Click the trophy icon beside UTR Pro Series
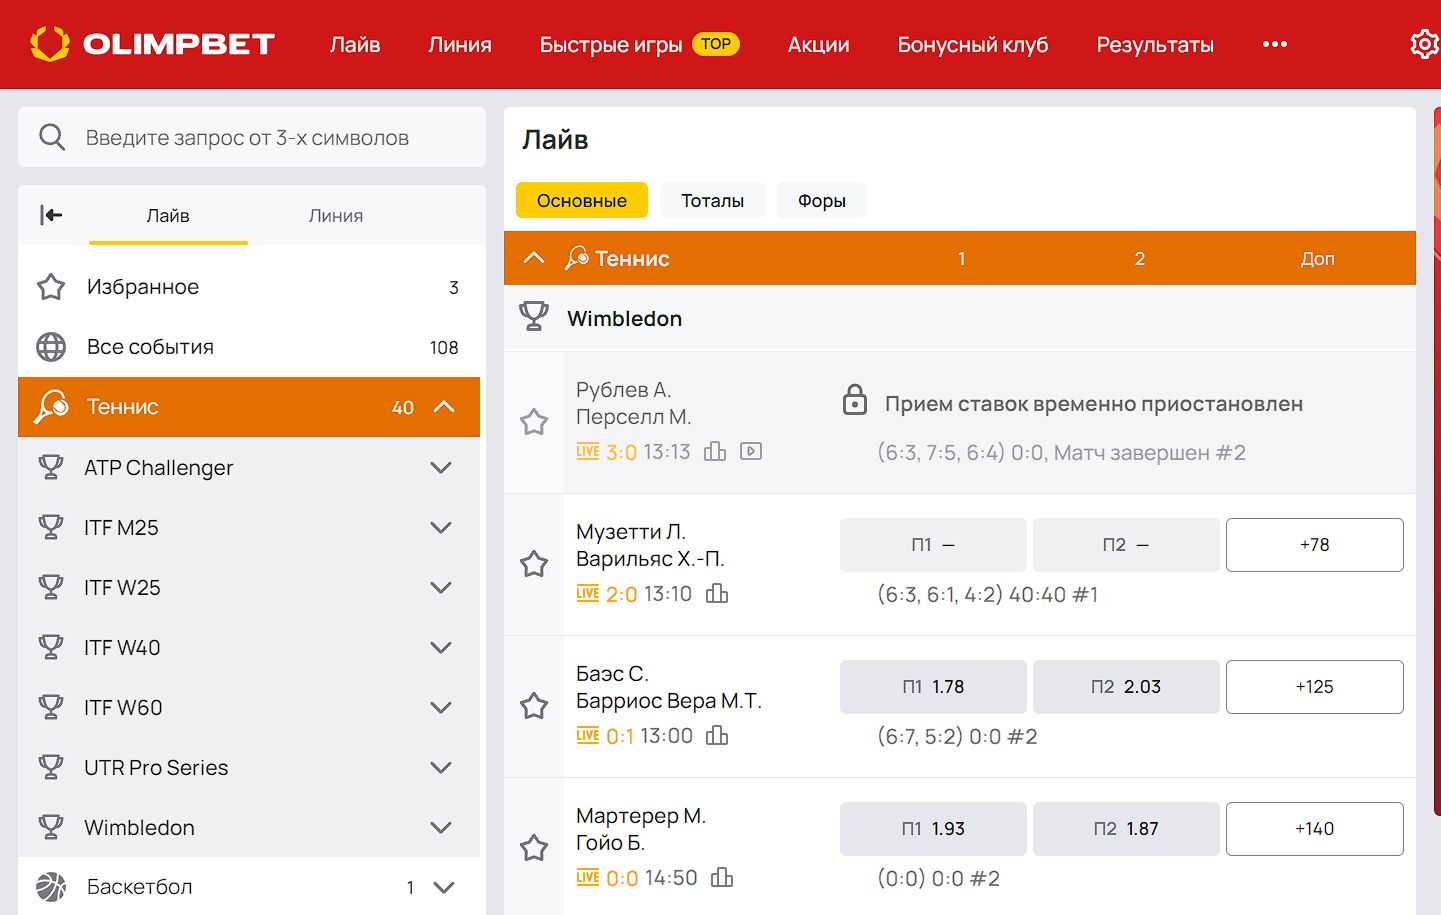 coord(50,767)
